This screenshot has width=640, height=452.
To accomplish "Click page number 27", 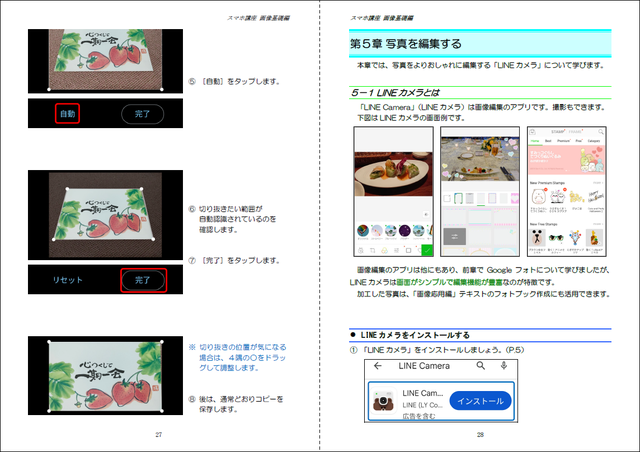I will click(x=158, y=435).
